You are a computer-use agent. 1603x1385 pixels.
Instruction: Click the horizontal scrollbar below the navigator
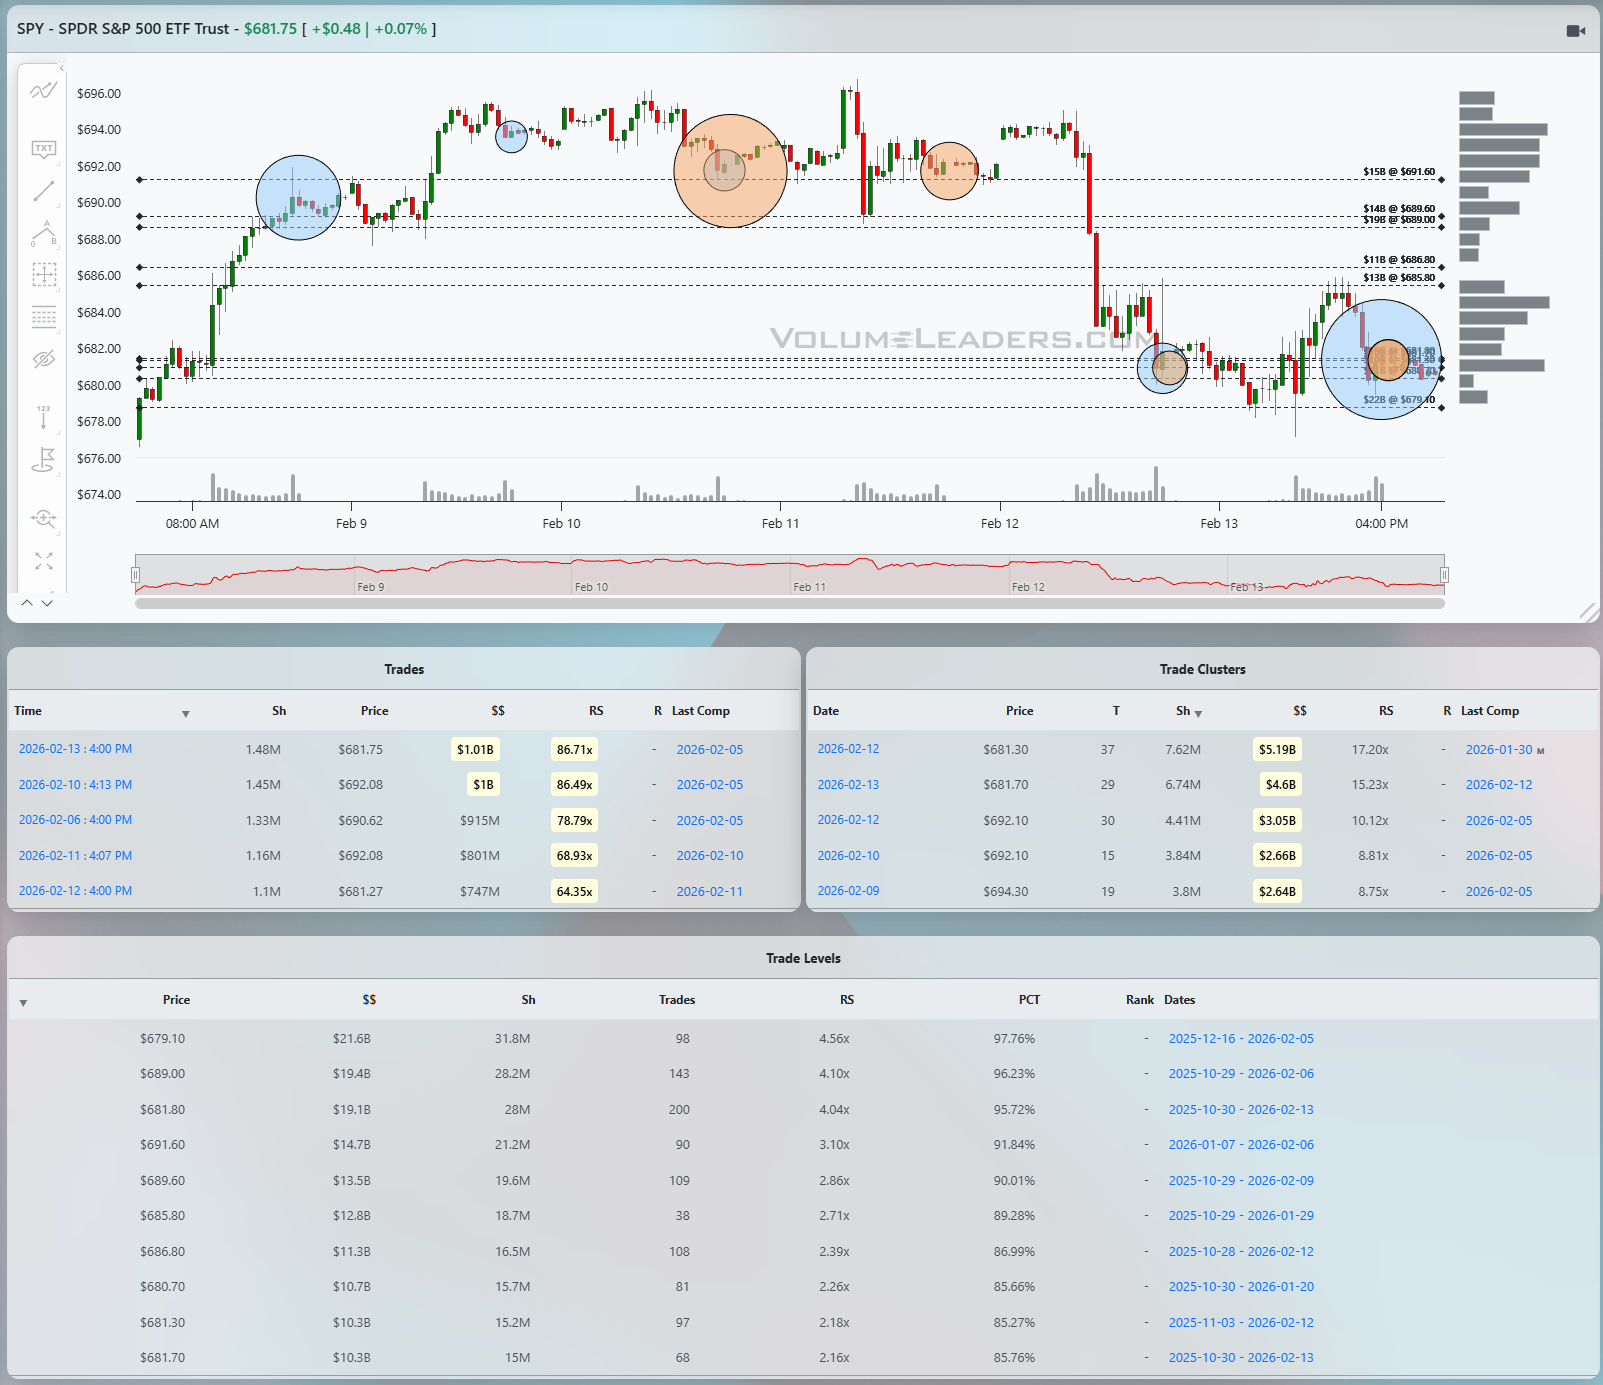pyautogui.click(x=789, y=603)
